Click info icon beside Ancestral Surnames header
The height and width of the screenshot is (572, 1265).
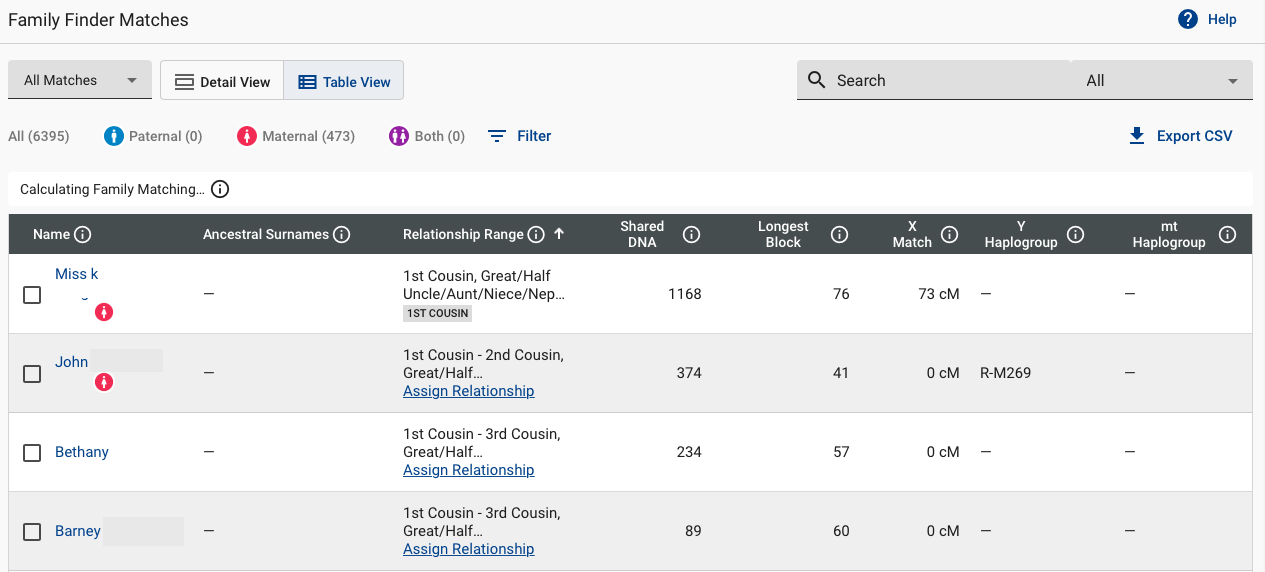[x=342, y=234]
